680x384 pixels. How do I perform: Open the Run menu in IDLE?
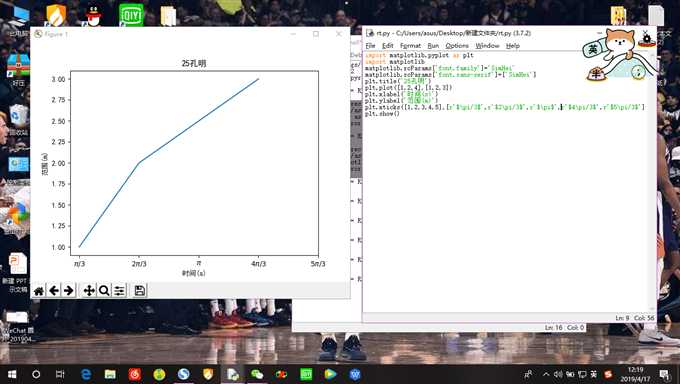[x=433, y=46]
